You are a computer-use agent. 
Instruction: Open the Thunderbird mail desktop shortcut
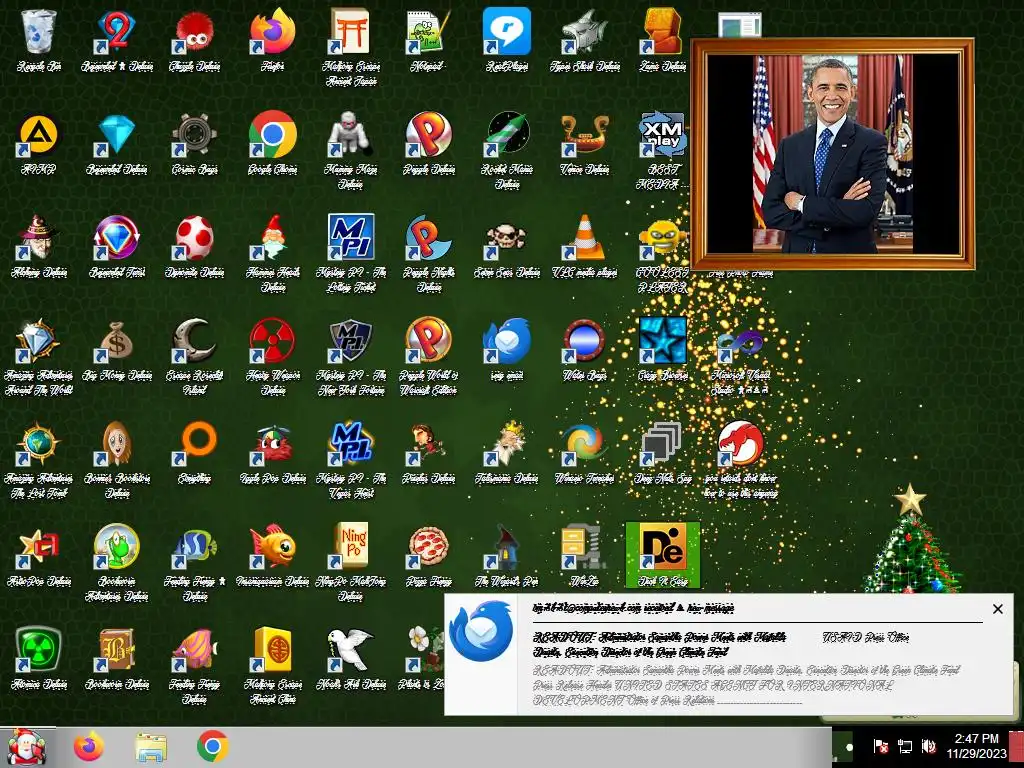pos(507,340)
